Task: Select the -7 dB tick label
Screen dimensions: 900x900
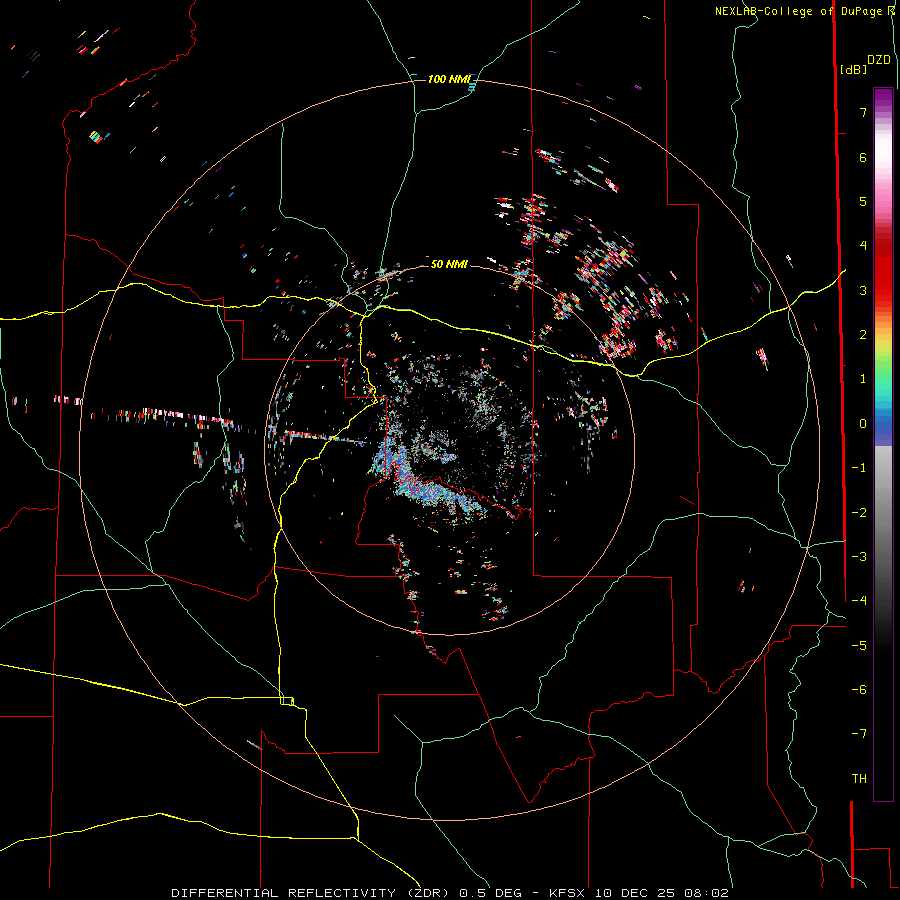Action: coord(859,734)
